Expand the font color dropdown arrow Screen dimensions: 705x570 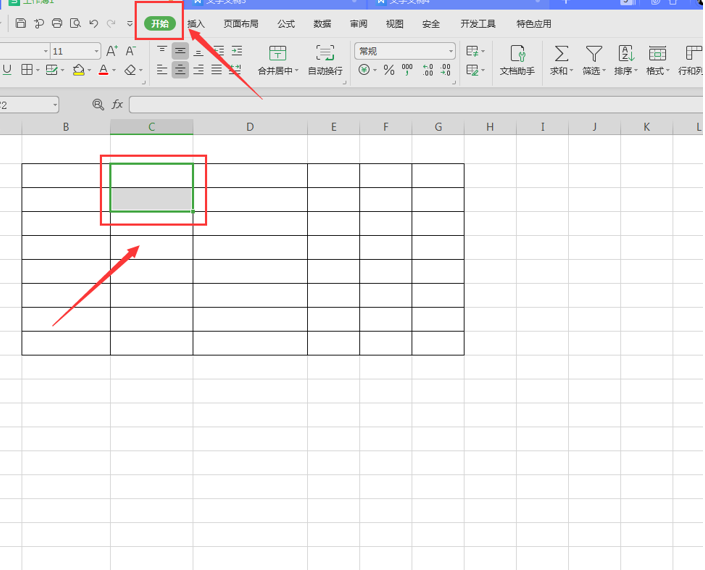click(114, 71)
